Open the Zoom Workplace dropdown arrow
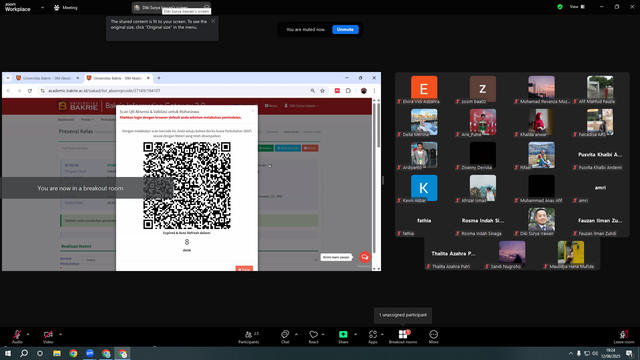This screenshot has height=360, width=640. (42, 7)
